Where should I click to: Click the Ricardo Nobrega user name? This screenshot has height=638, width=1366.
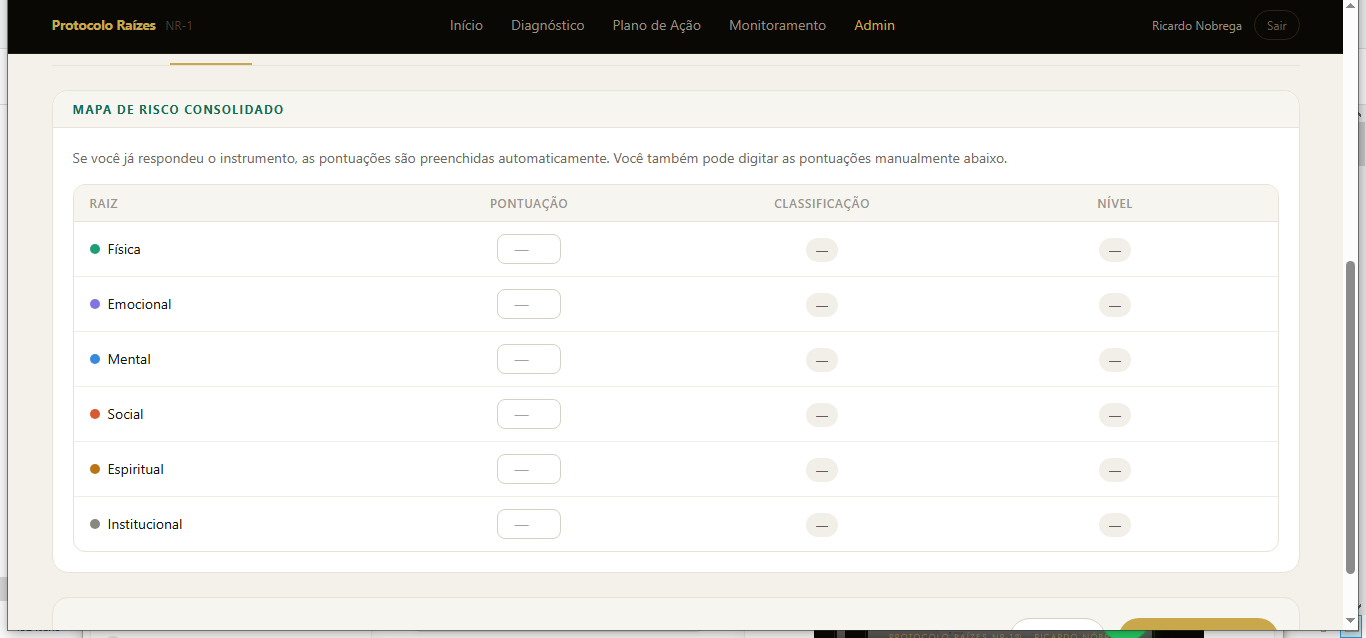(x=1197, y=26)
